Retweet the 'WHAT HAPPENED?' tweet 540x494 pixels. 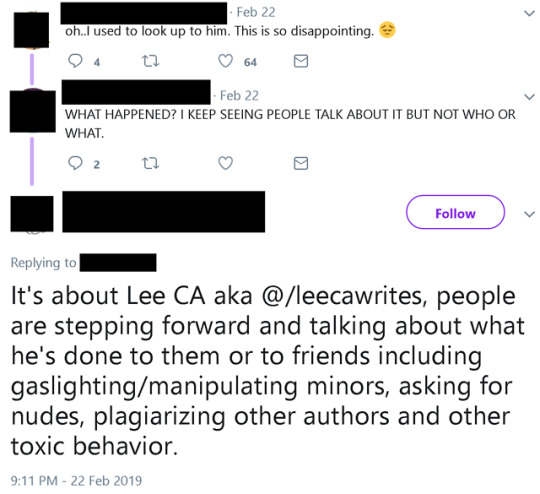pyautogui.click(x=150, y=163)
